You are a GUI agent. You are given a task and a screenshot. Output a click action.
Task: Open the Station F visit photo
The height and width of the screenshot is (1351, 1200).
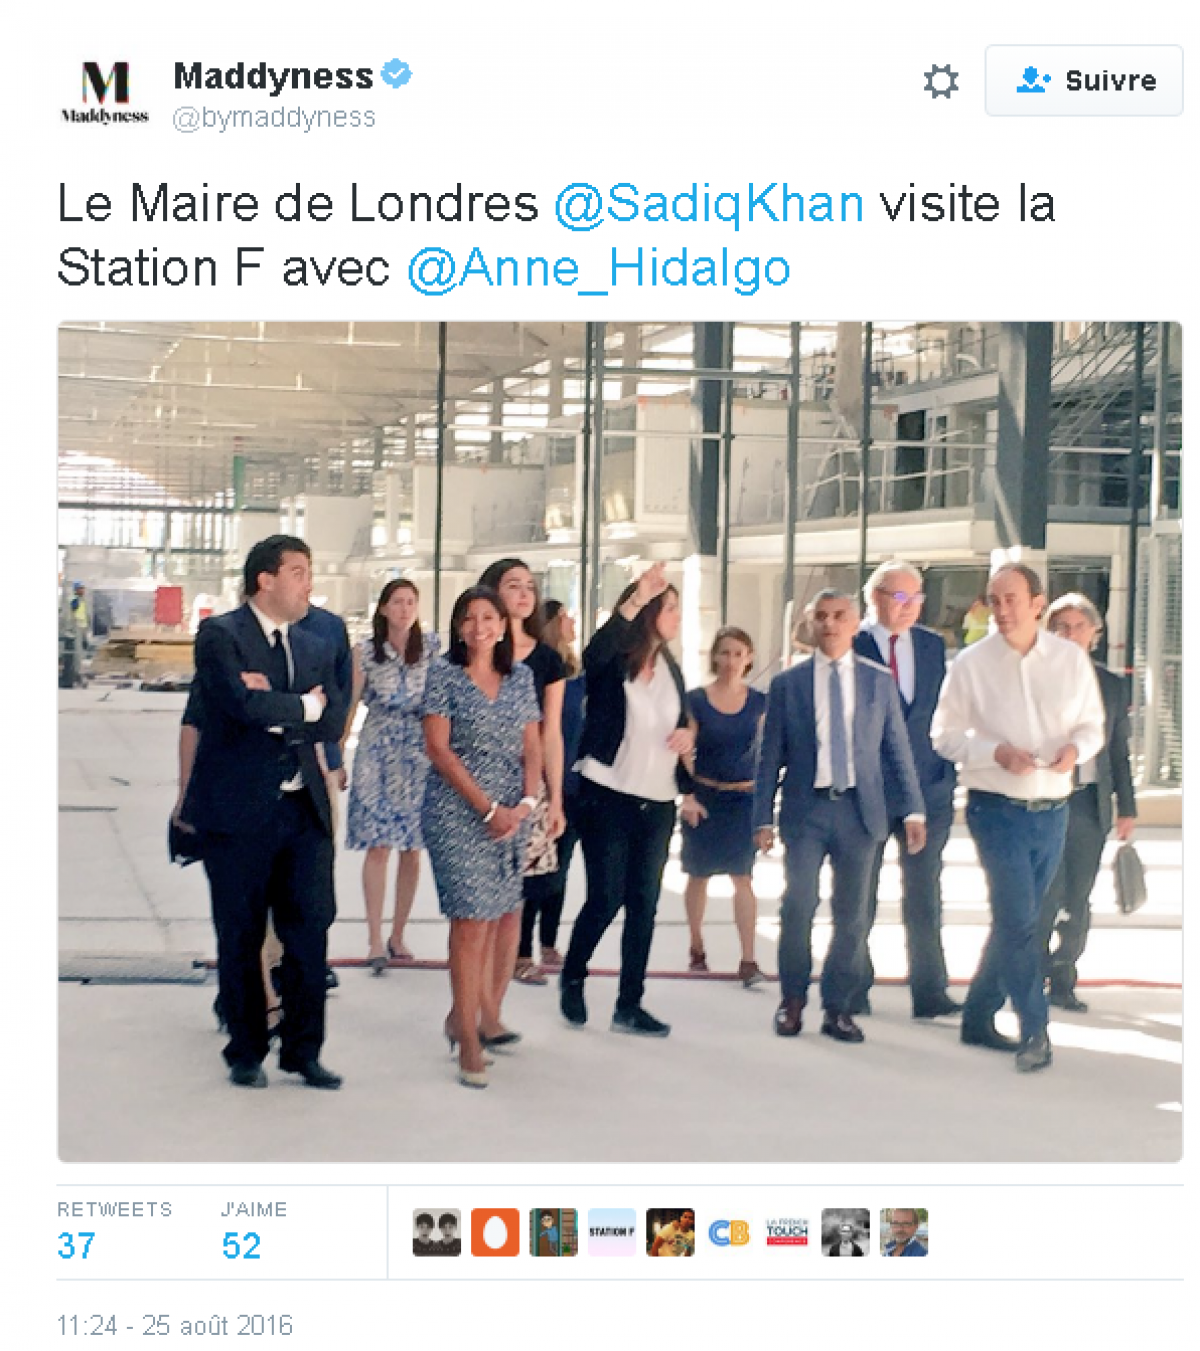tap(620, 741)
